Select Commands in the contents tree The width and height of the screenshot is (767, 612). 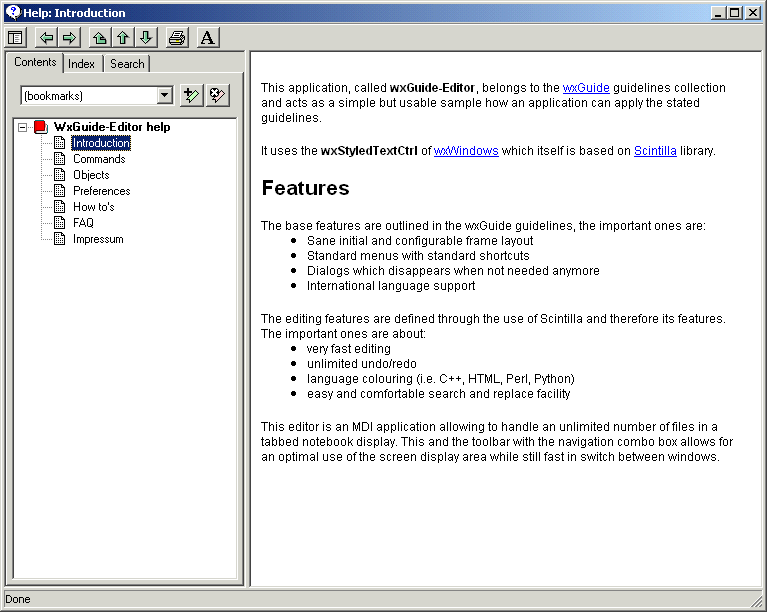click(99, 159)
